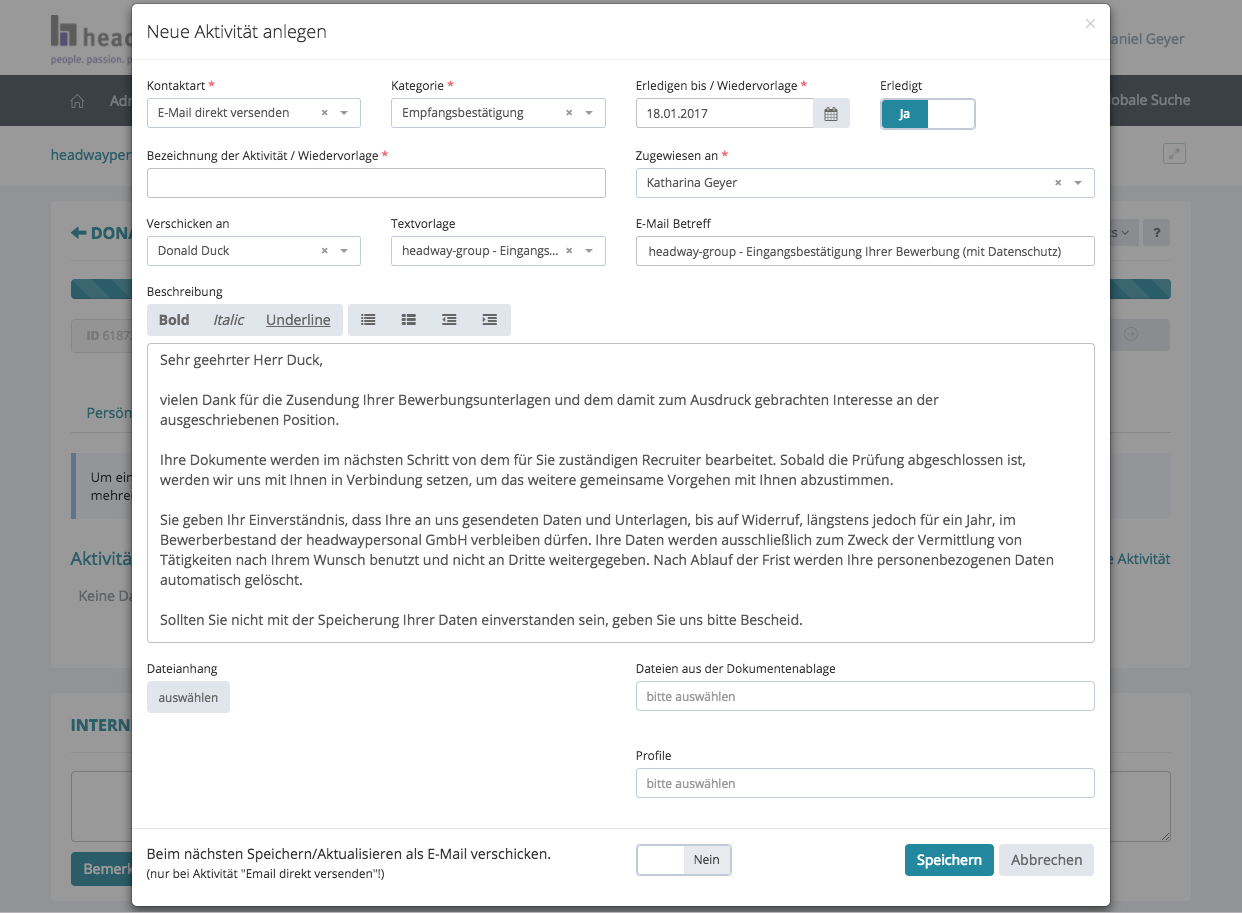1242x913 pixels.
Task: Click the first list icon beside Underline
Action: [369, 320]
